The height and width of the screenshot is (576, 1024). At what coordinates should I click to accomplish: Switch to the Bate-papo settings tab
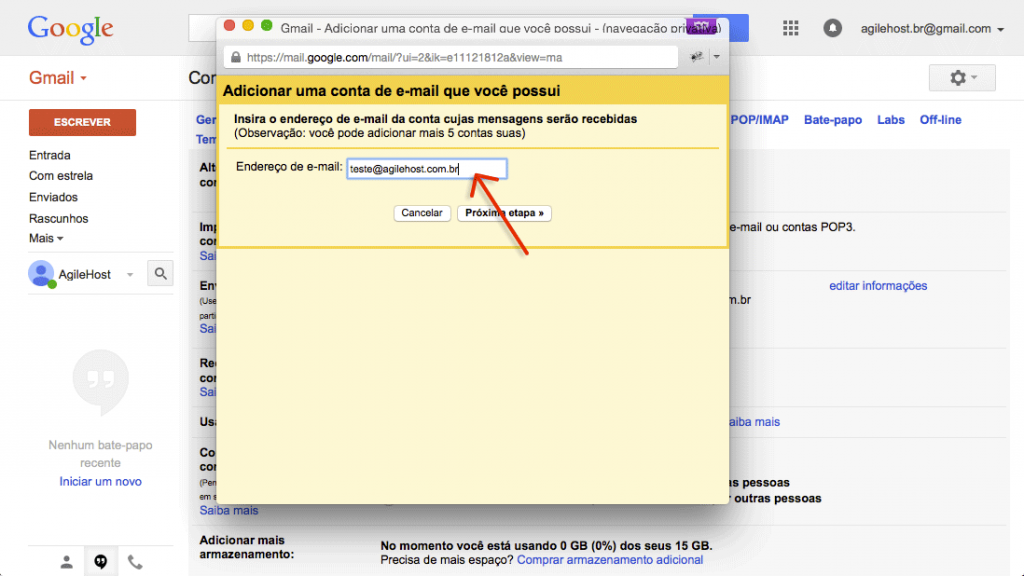[x=833, y=120]
